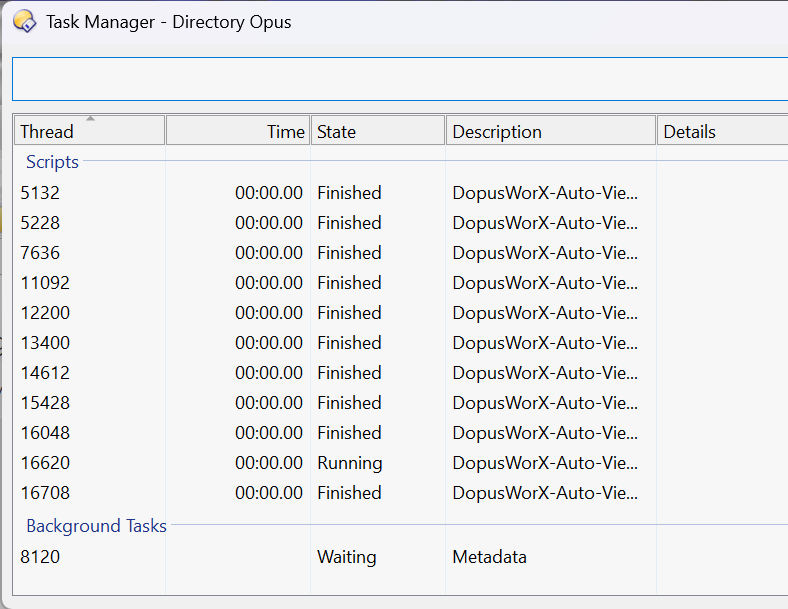Image resolution: width=788 pixels, height=609 pixels.
Task: Click the Details column header
Action: click(722, 131)
